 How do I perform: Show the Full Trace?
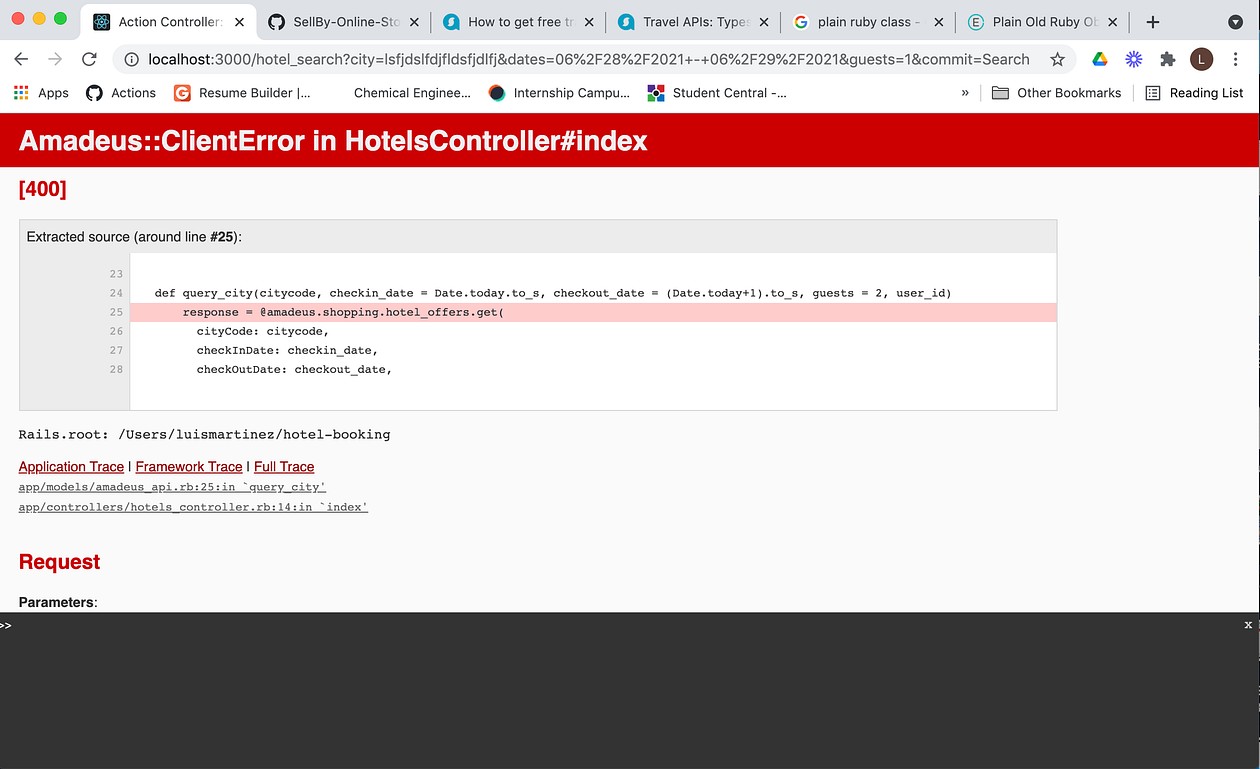click(x=284, y=466)
